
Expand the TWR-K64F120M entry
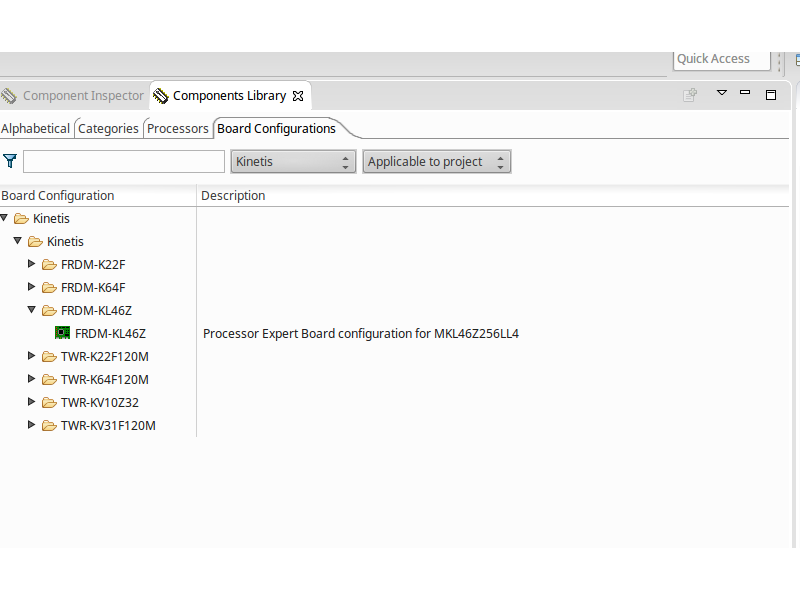pyautogui.click(x=31, y=379)
